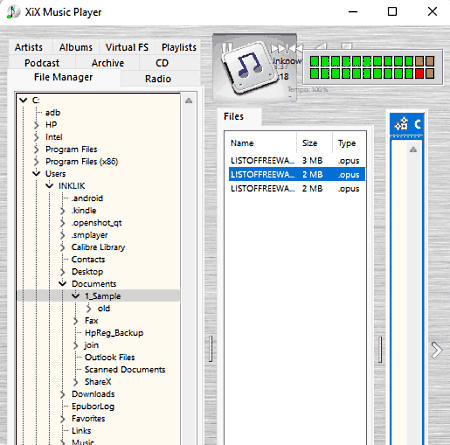Expand the old subfolder

click(88, 308)
